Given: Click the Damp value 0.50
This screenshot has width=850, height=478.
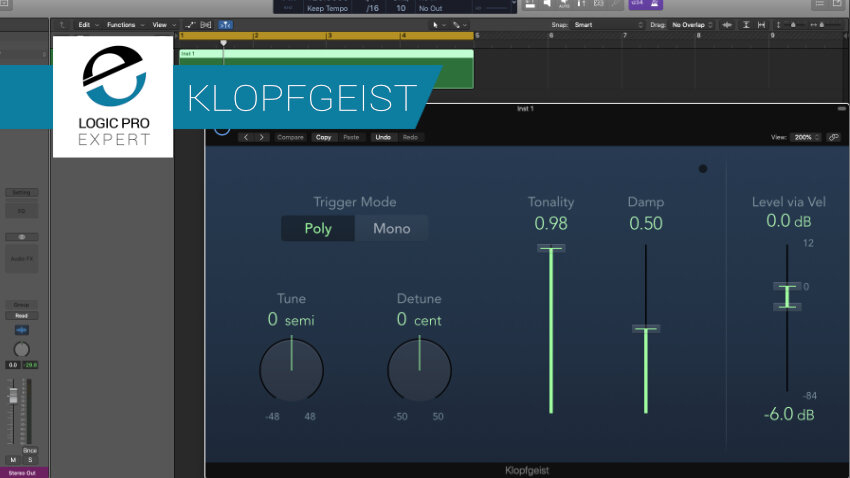Looking at the screenshot, I should tap(646, 223).
